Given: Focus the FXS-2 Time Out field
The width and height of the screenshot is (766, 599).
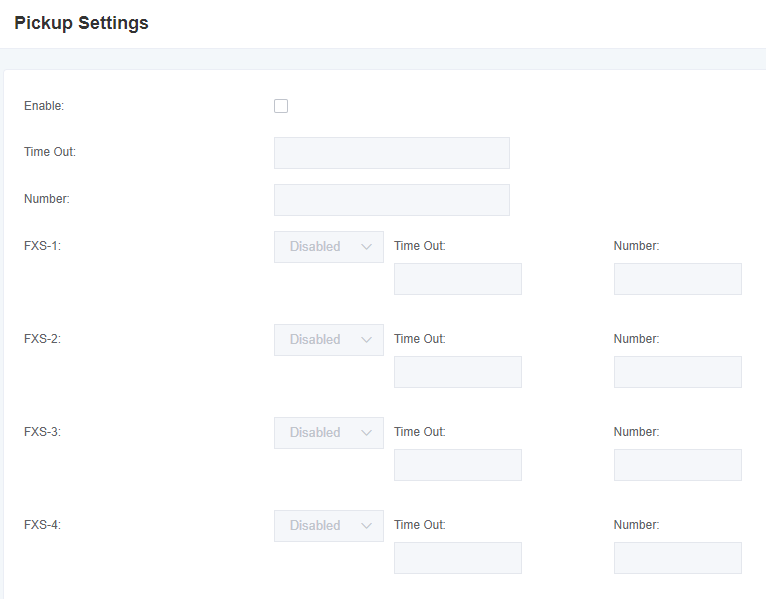Looking at the screenshot, I should 458,372.
